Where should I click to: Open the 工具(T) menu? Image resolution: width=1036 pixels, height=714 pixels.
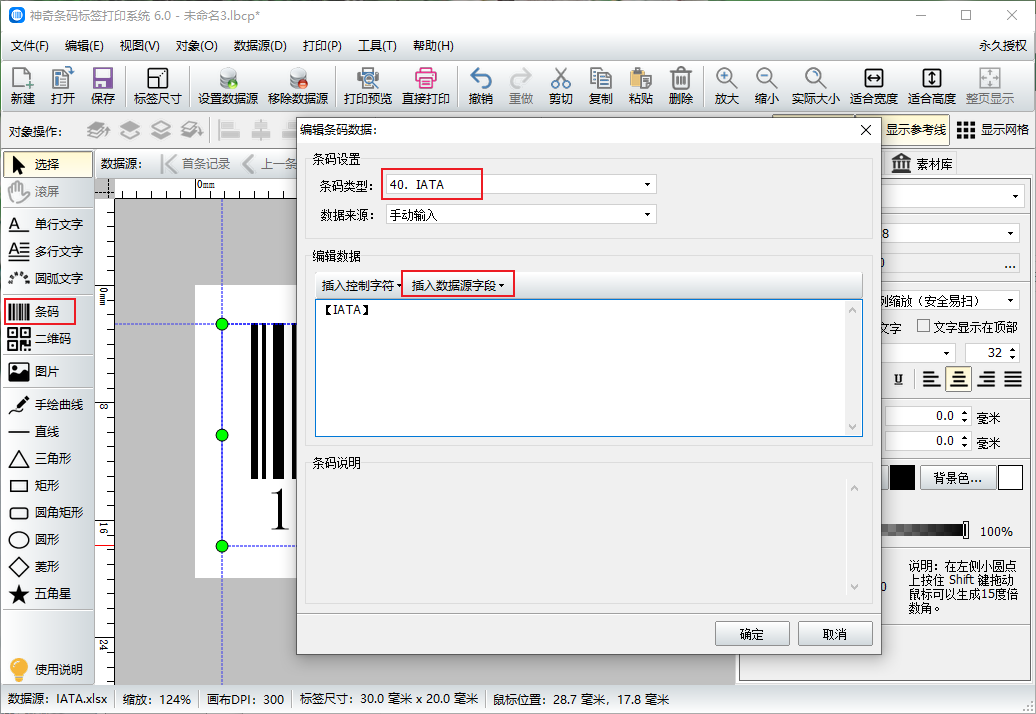click(x=377, y=46)
